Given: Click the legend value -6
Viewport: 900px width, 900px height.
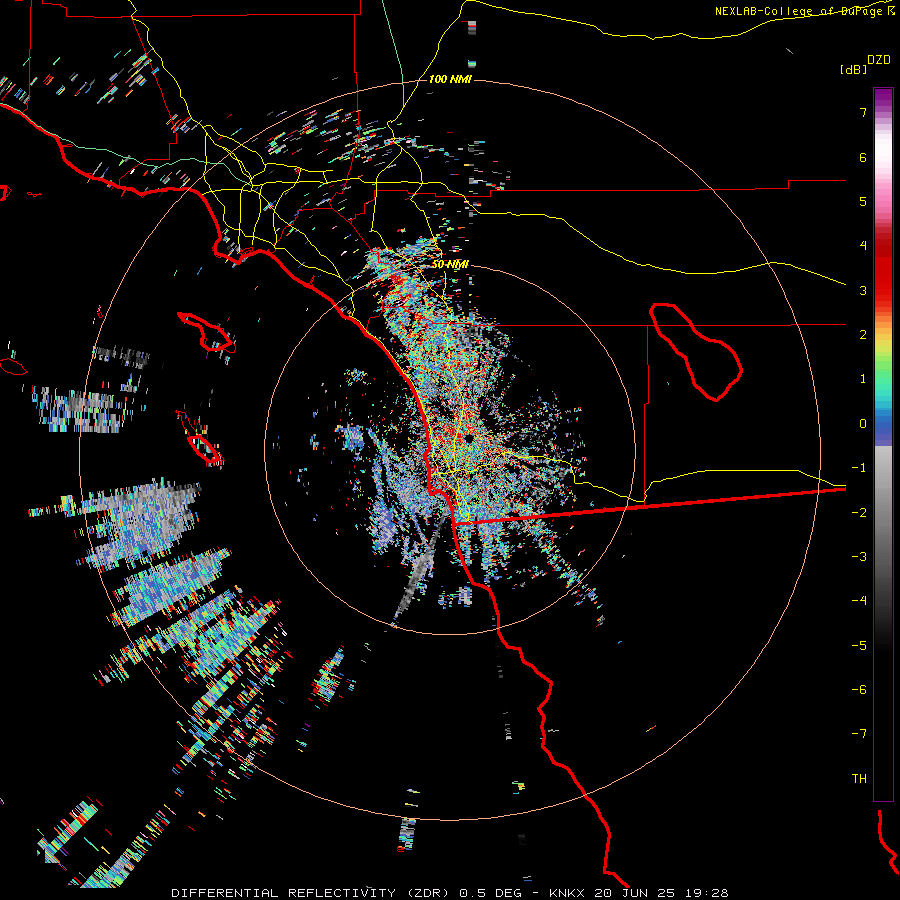Looking at the screenshot, I should tap(859, 689).
